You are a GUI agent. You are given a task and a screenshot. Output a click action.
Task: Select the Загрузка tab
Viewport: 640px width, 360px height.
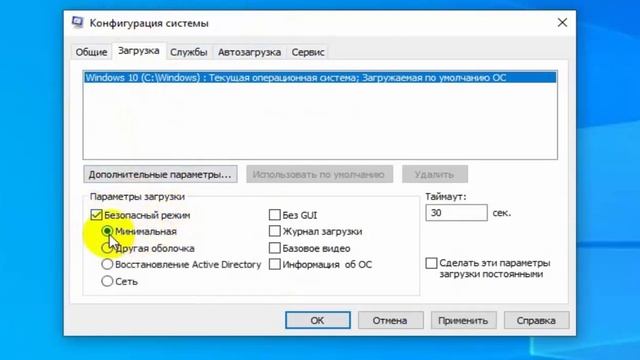139,51
